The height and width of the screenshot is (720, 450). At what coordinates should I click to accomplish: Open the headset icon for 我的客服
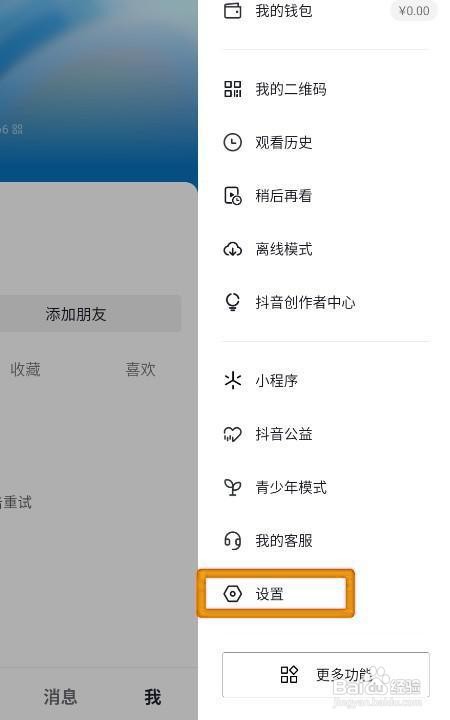pyautogui.click(x=232, y=540)
